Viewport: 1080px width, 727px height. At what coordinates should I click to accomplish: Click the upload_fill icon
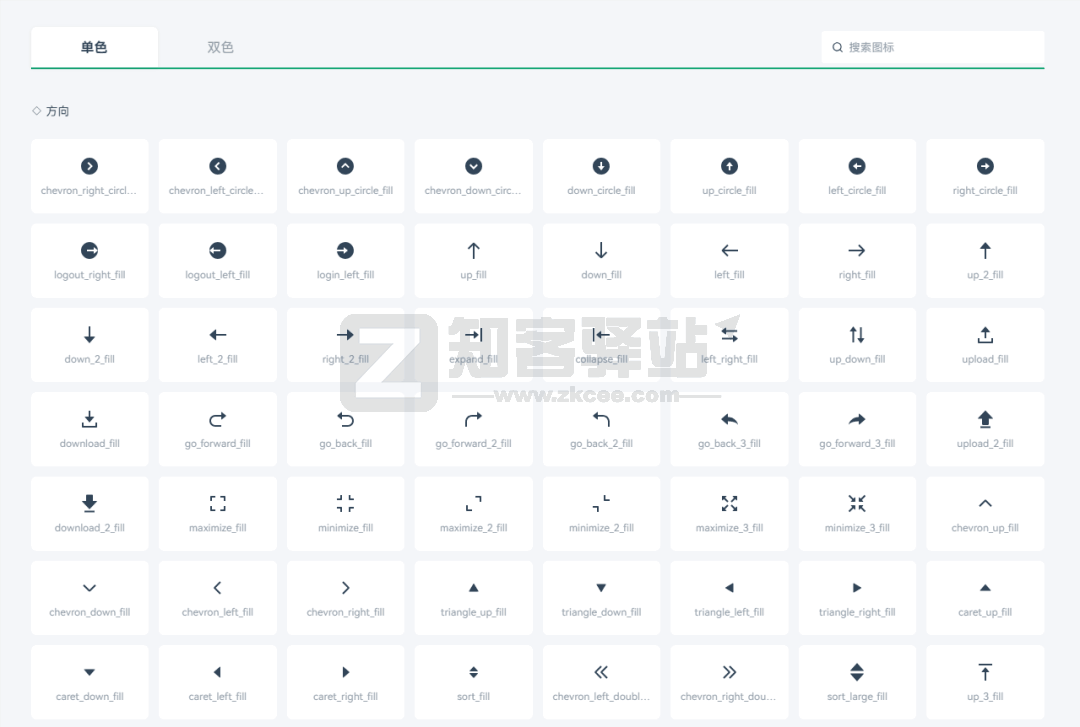[x=985, y=343]
